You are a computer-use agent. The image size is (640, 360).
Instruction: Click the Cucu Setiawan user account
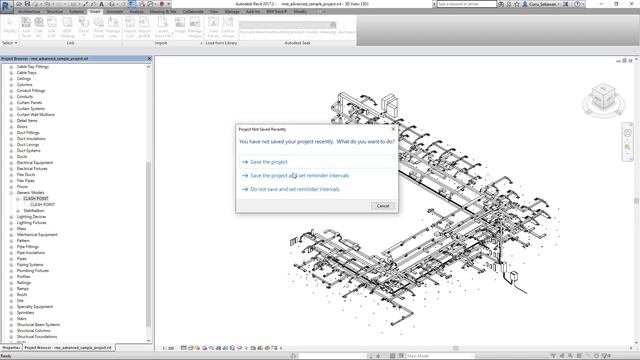tap(542, 4)
